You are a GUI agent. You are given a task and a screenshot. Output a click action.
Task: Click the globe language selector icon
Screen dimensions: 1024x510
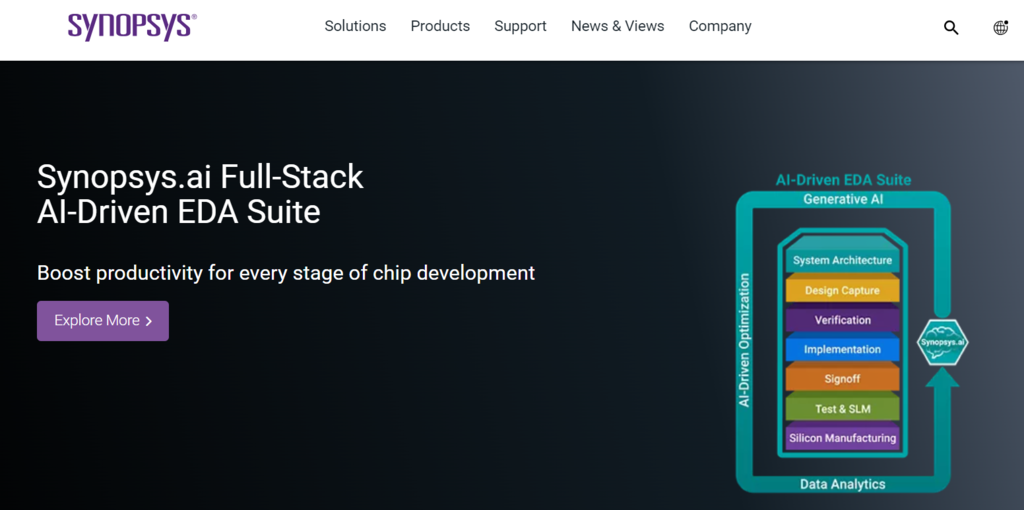pyautogui.click(x=1000, y=28)
